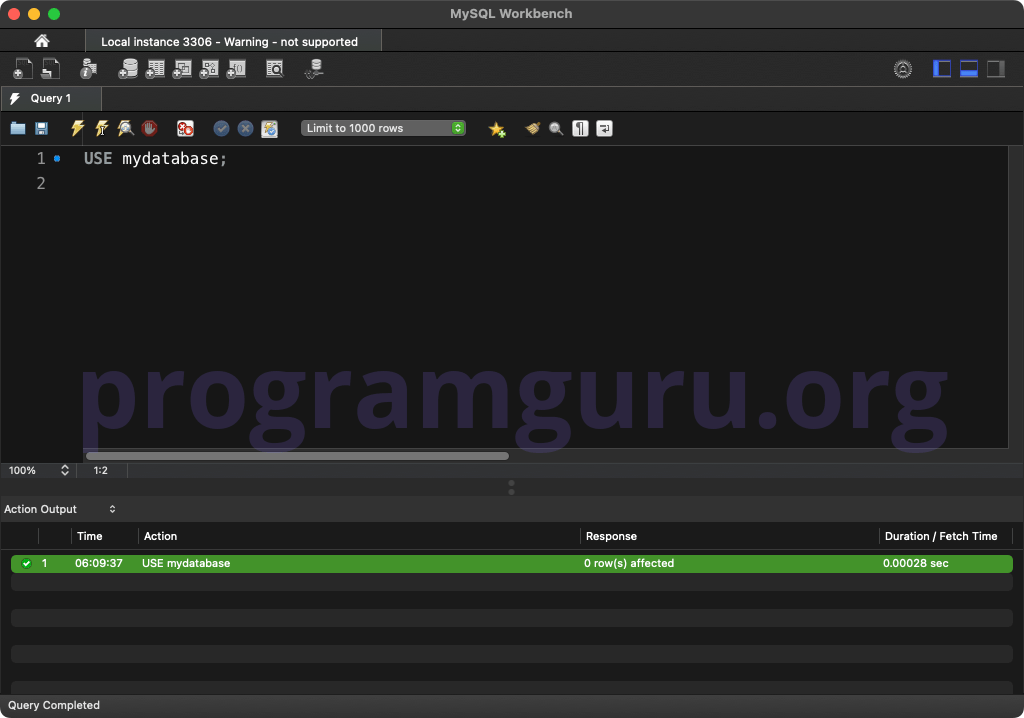This screenshot has height=718, width=1024.
Task: Open the Action Output type selector
Action: 60,509
